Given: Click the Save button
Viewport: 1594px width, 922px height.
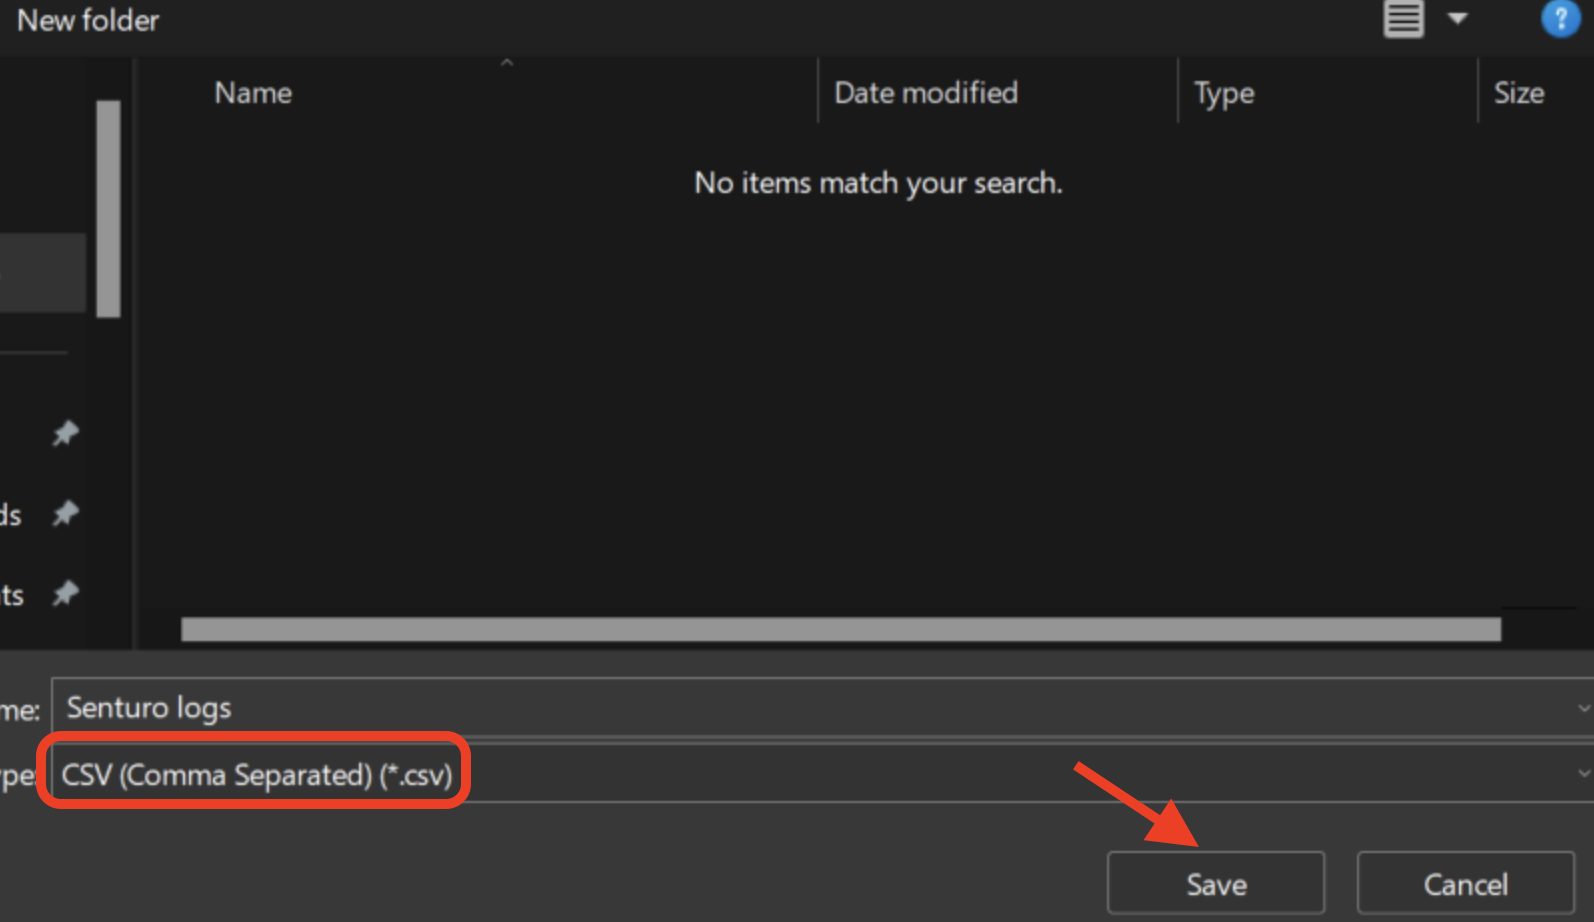Looking at the screenshot, I should pyautogui.click(x=1216, y=884).
